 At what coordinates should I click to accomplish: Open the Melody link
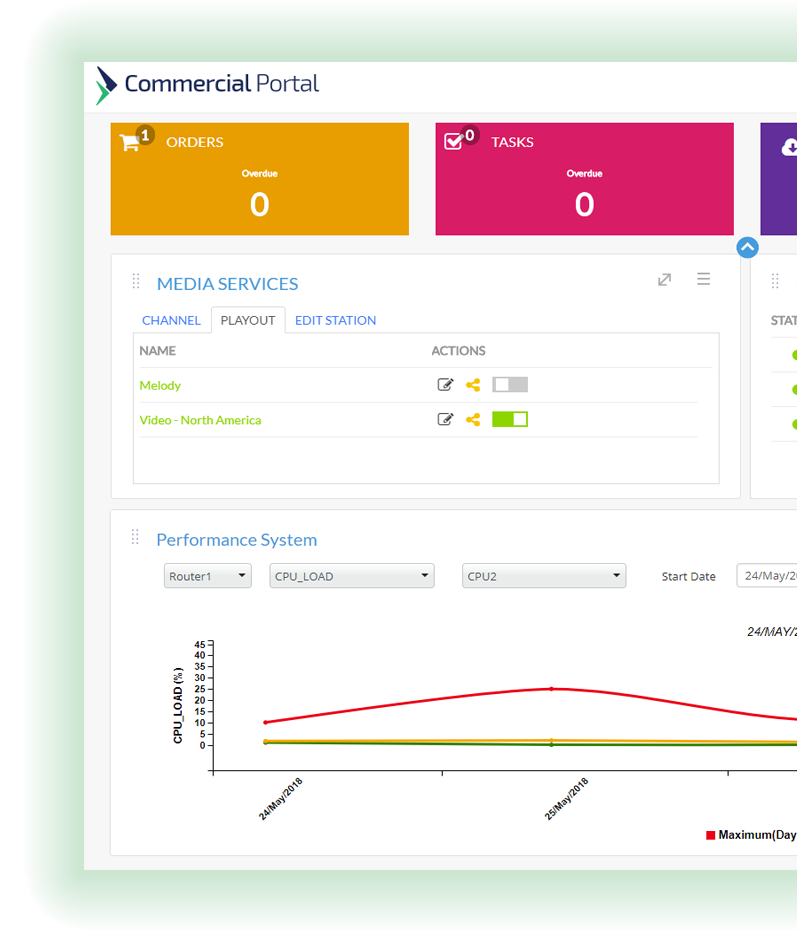(x=160, y=385)
